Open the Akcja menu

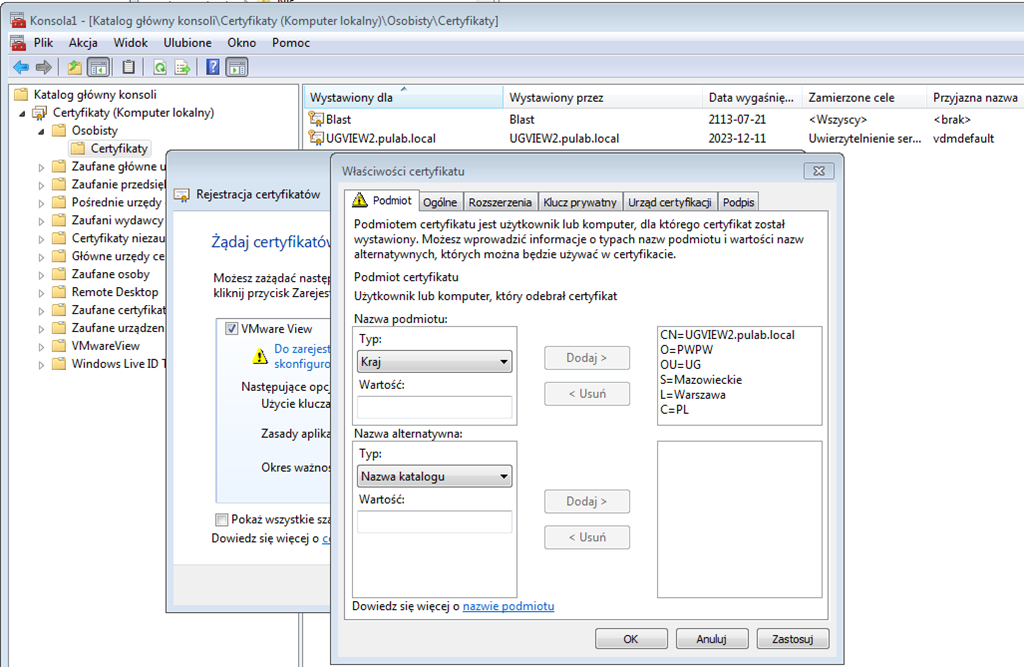(83, 43)
